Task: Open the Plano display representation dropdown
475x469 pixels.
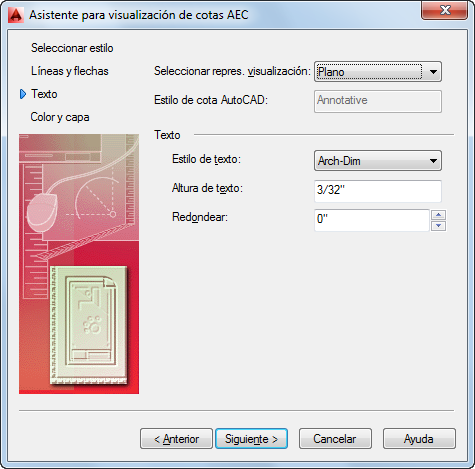Action: [378, 72]
